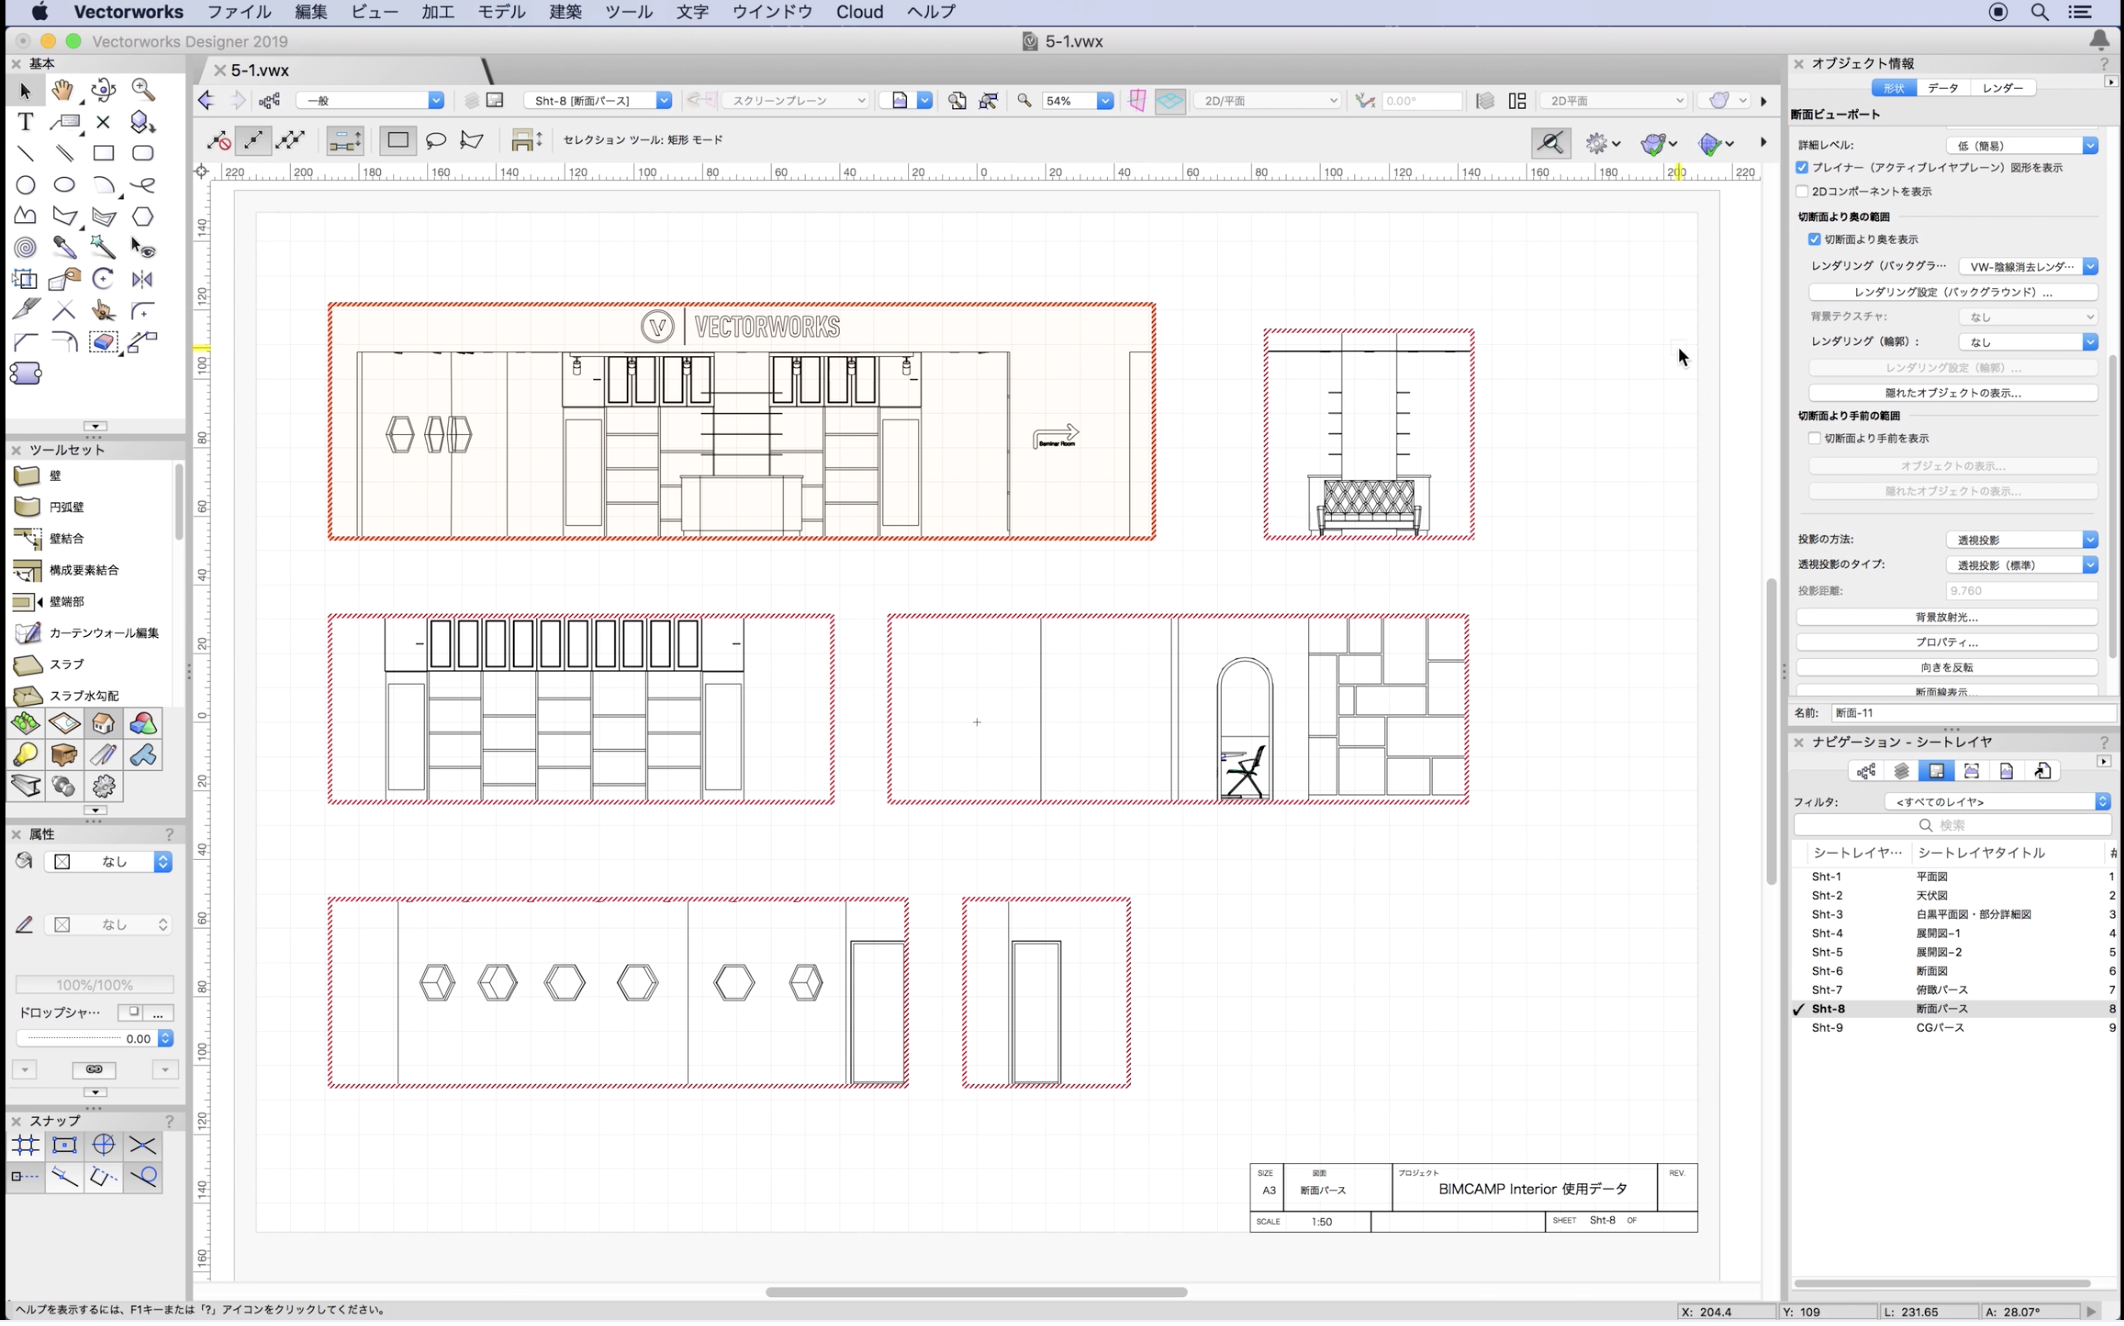Enable display extents before cut plane
The width and height of the screenshot is (2124, 1326).
pos(1814,438)
